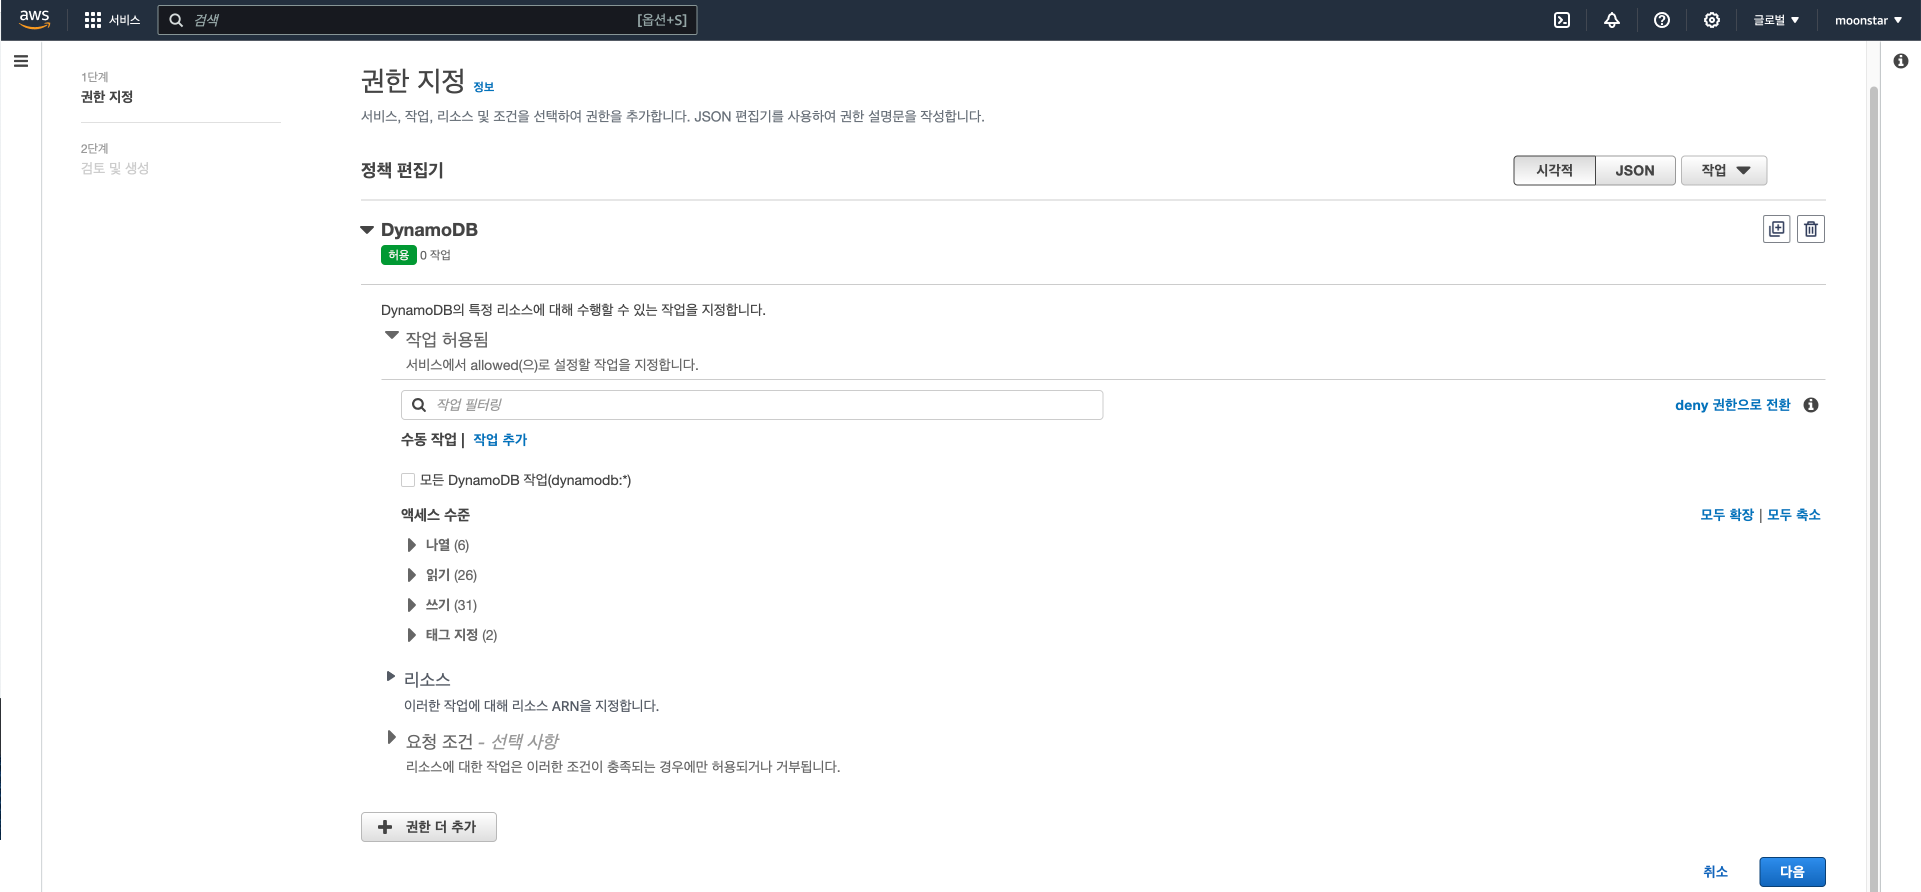Click the 다음 button
1921x892 pixels.
click(1792, 872)
